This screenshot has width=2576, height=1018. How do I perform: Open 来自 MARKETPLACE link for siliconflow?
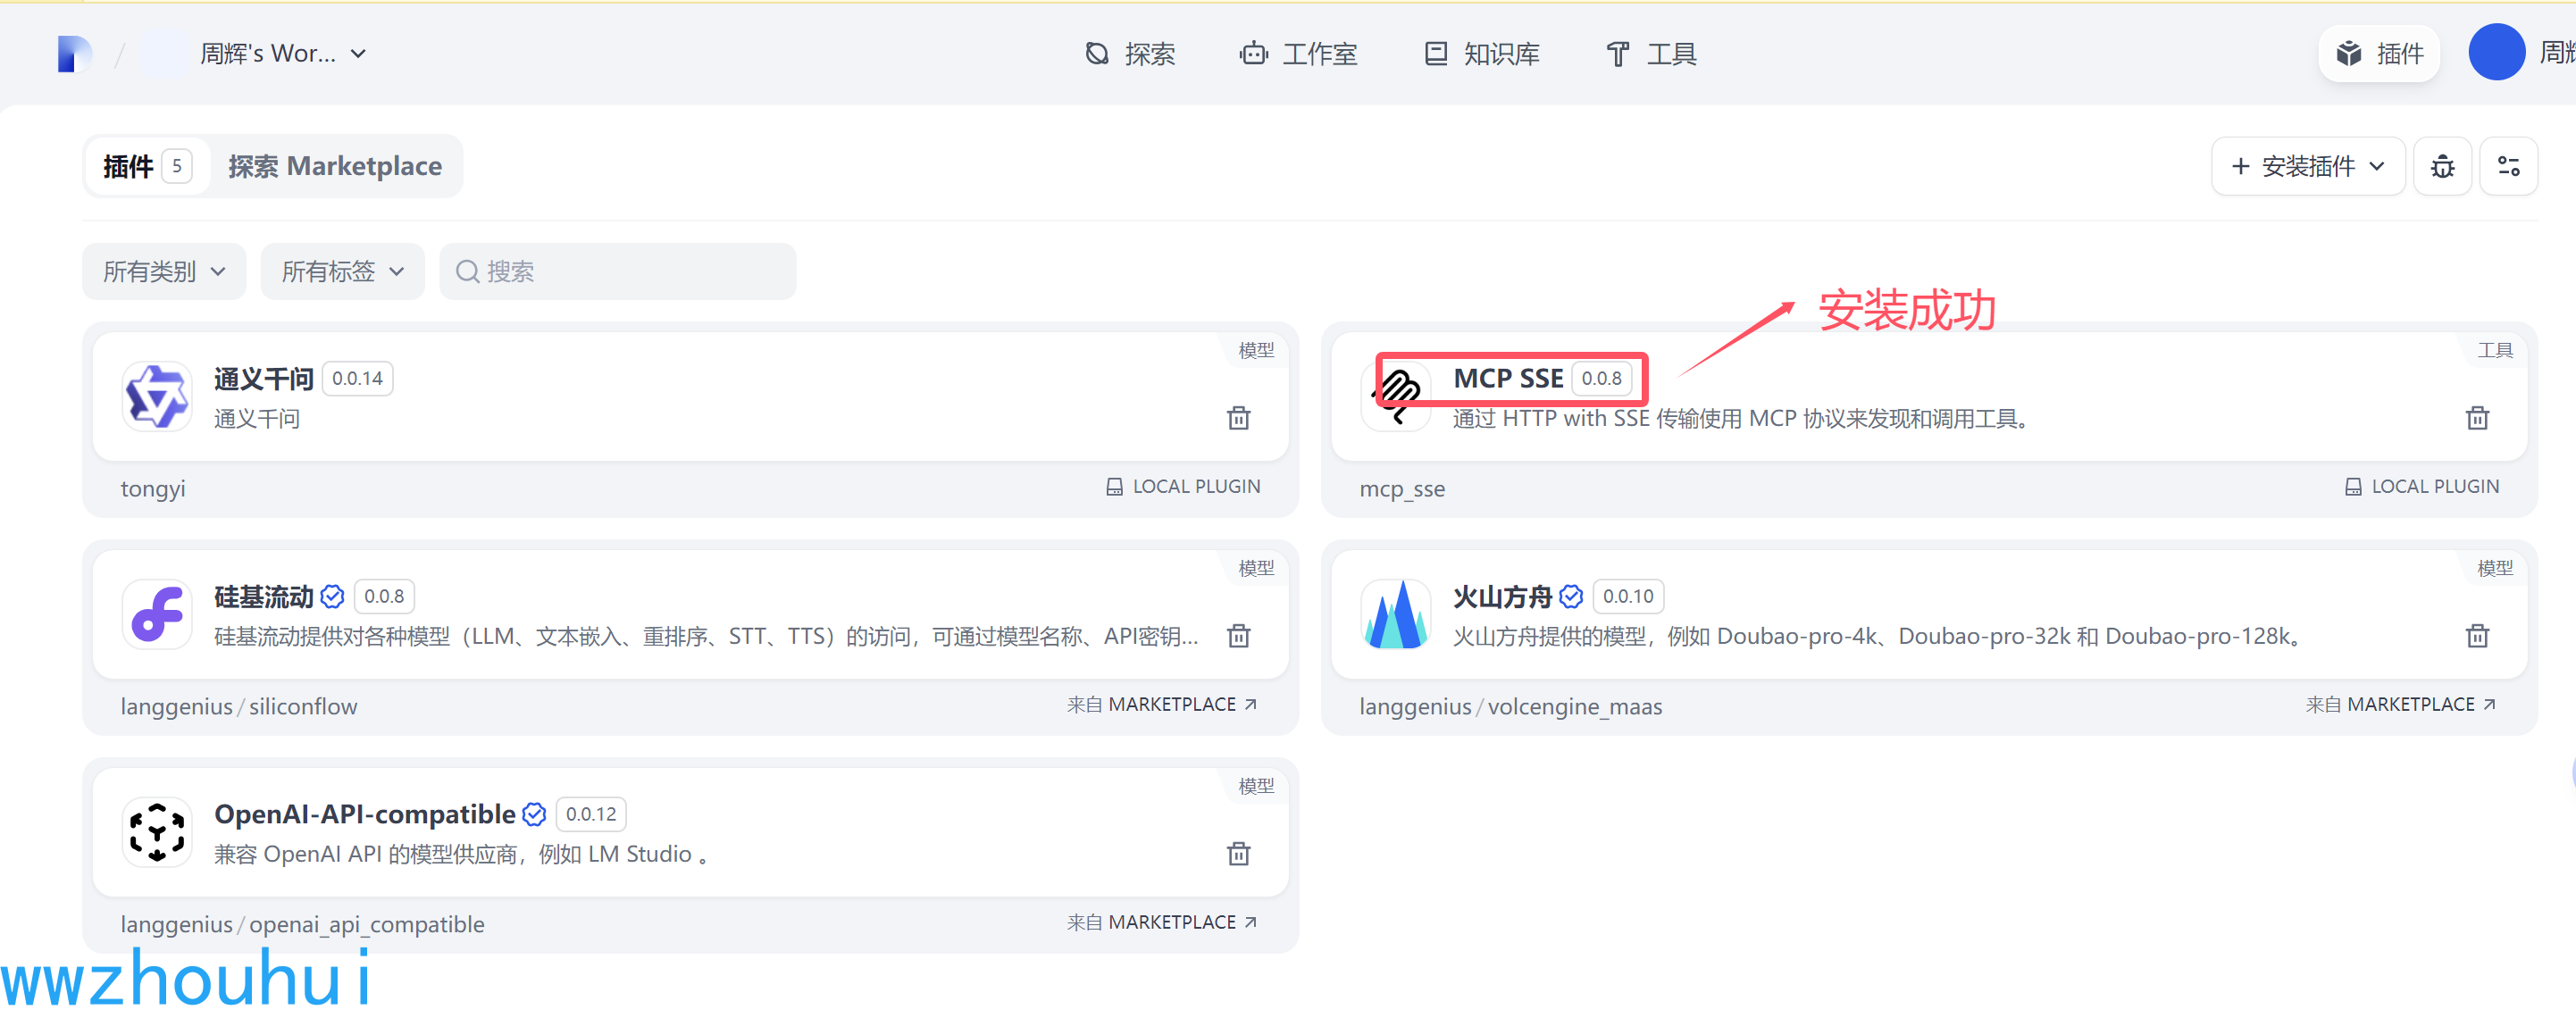coord(1161,705)
